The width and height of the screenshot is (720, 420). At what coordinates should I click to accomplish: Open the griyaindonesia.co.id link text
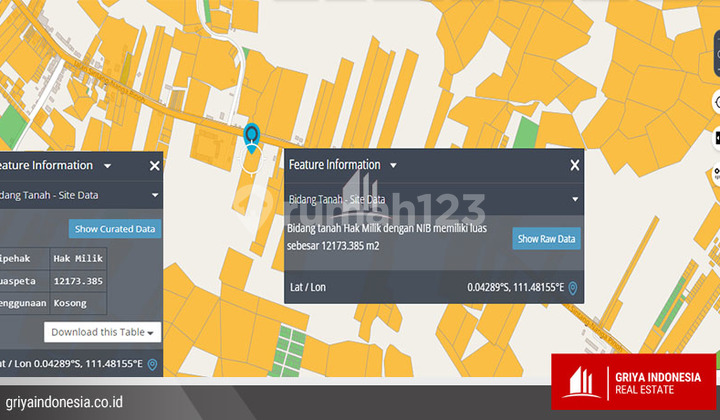64,402
